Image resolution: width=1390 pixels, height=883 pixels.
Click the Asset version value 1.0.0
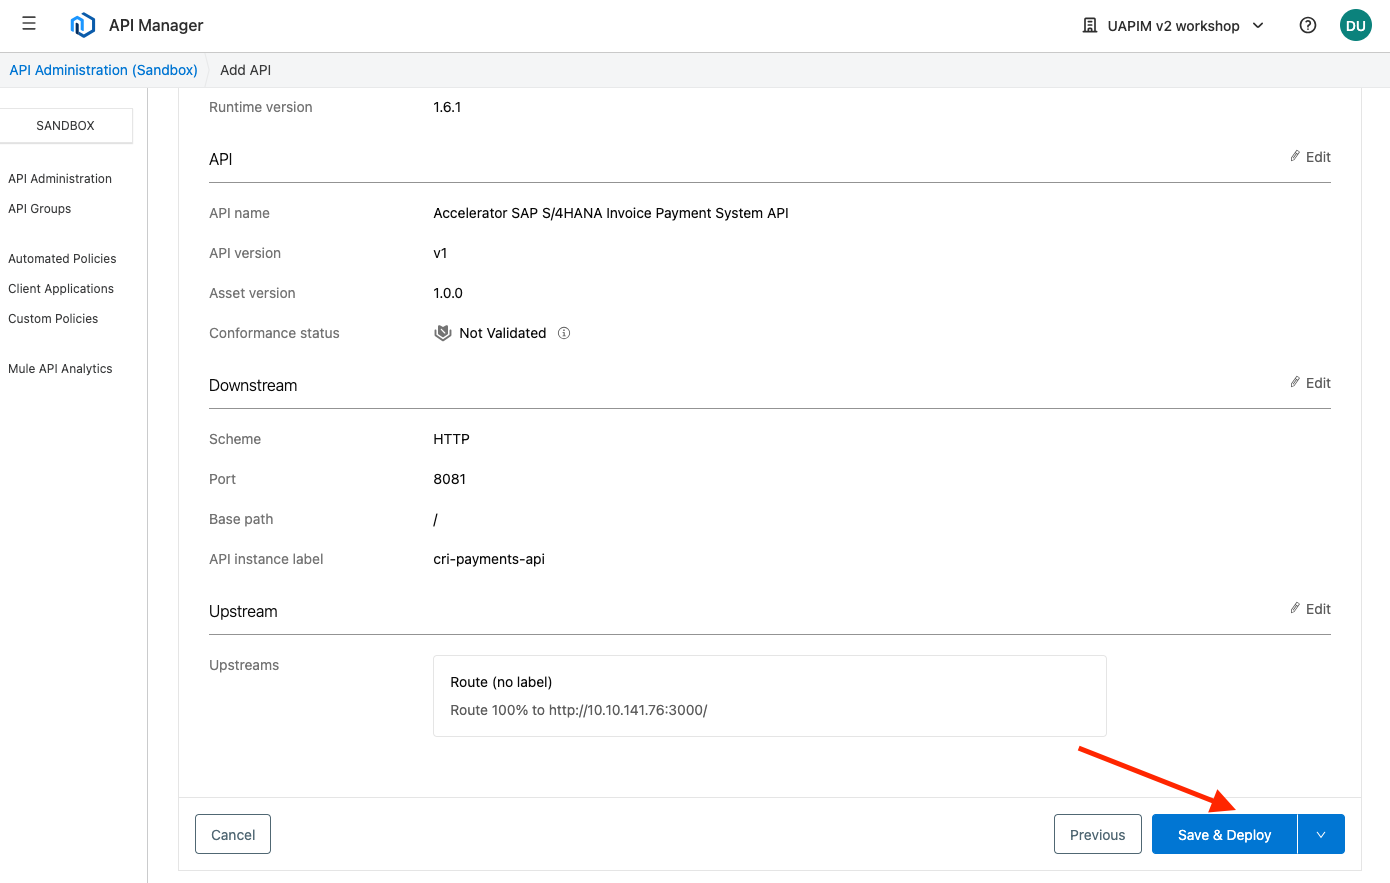tap(448, 293)
